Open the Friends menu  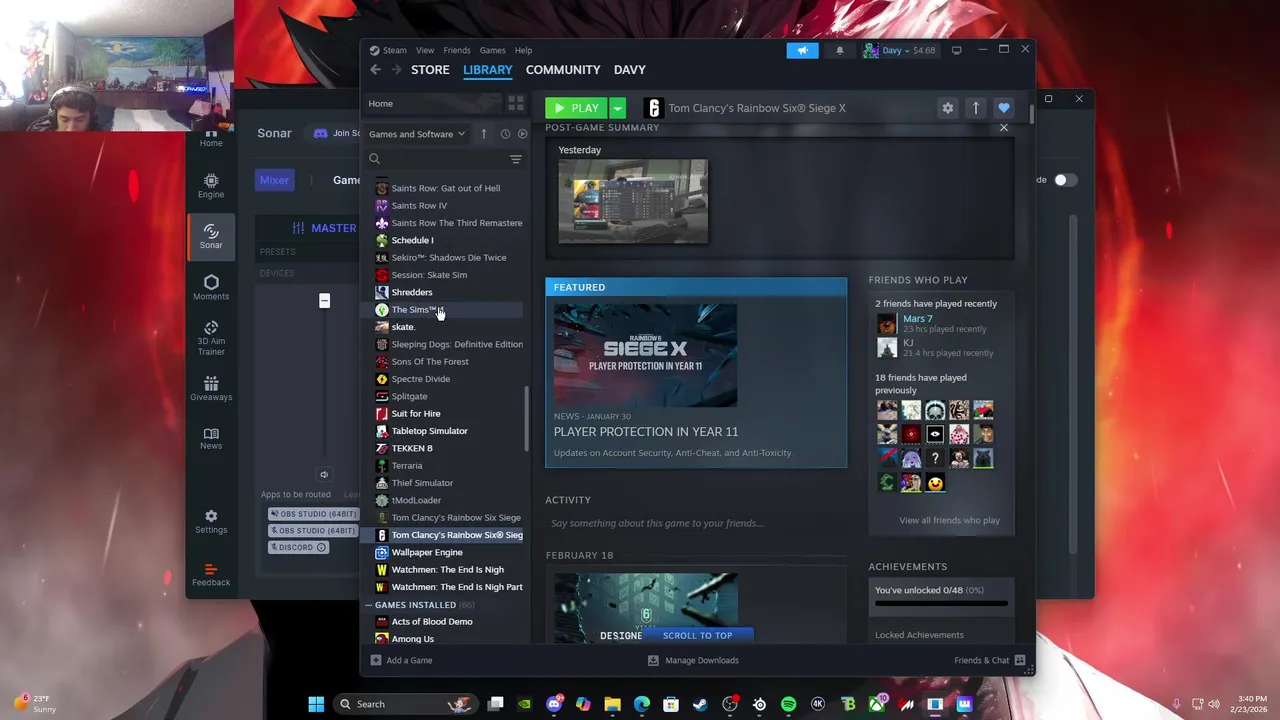point(457,50)
